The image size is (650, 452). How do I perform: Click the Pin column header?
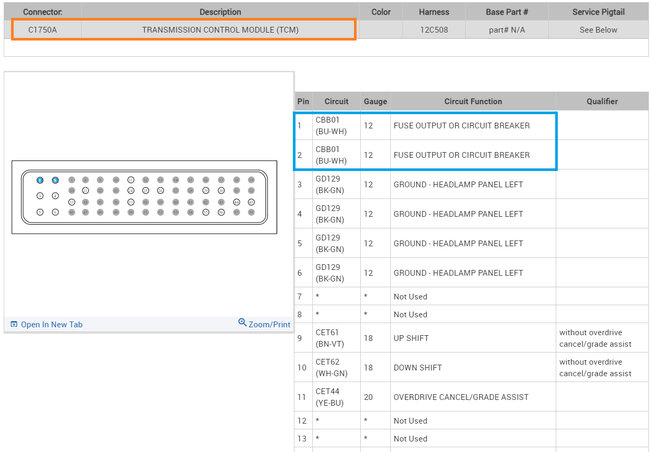[x=303, y=101]
